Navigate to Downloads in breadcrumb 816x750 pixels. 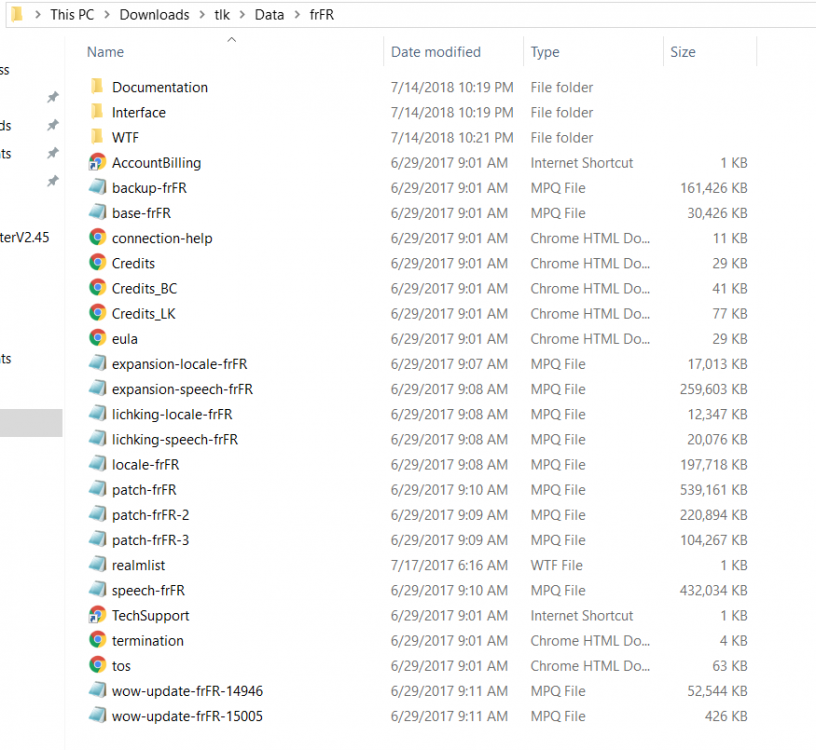(x=155, y=15)
